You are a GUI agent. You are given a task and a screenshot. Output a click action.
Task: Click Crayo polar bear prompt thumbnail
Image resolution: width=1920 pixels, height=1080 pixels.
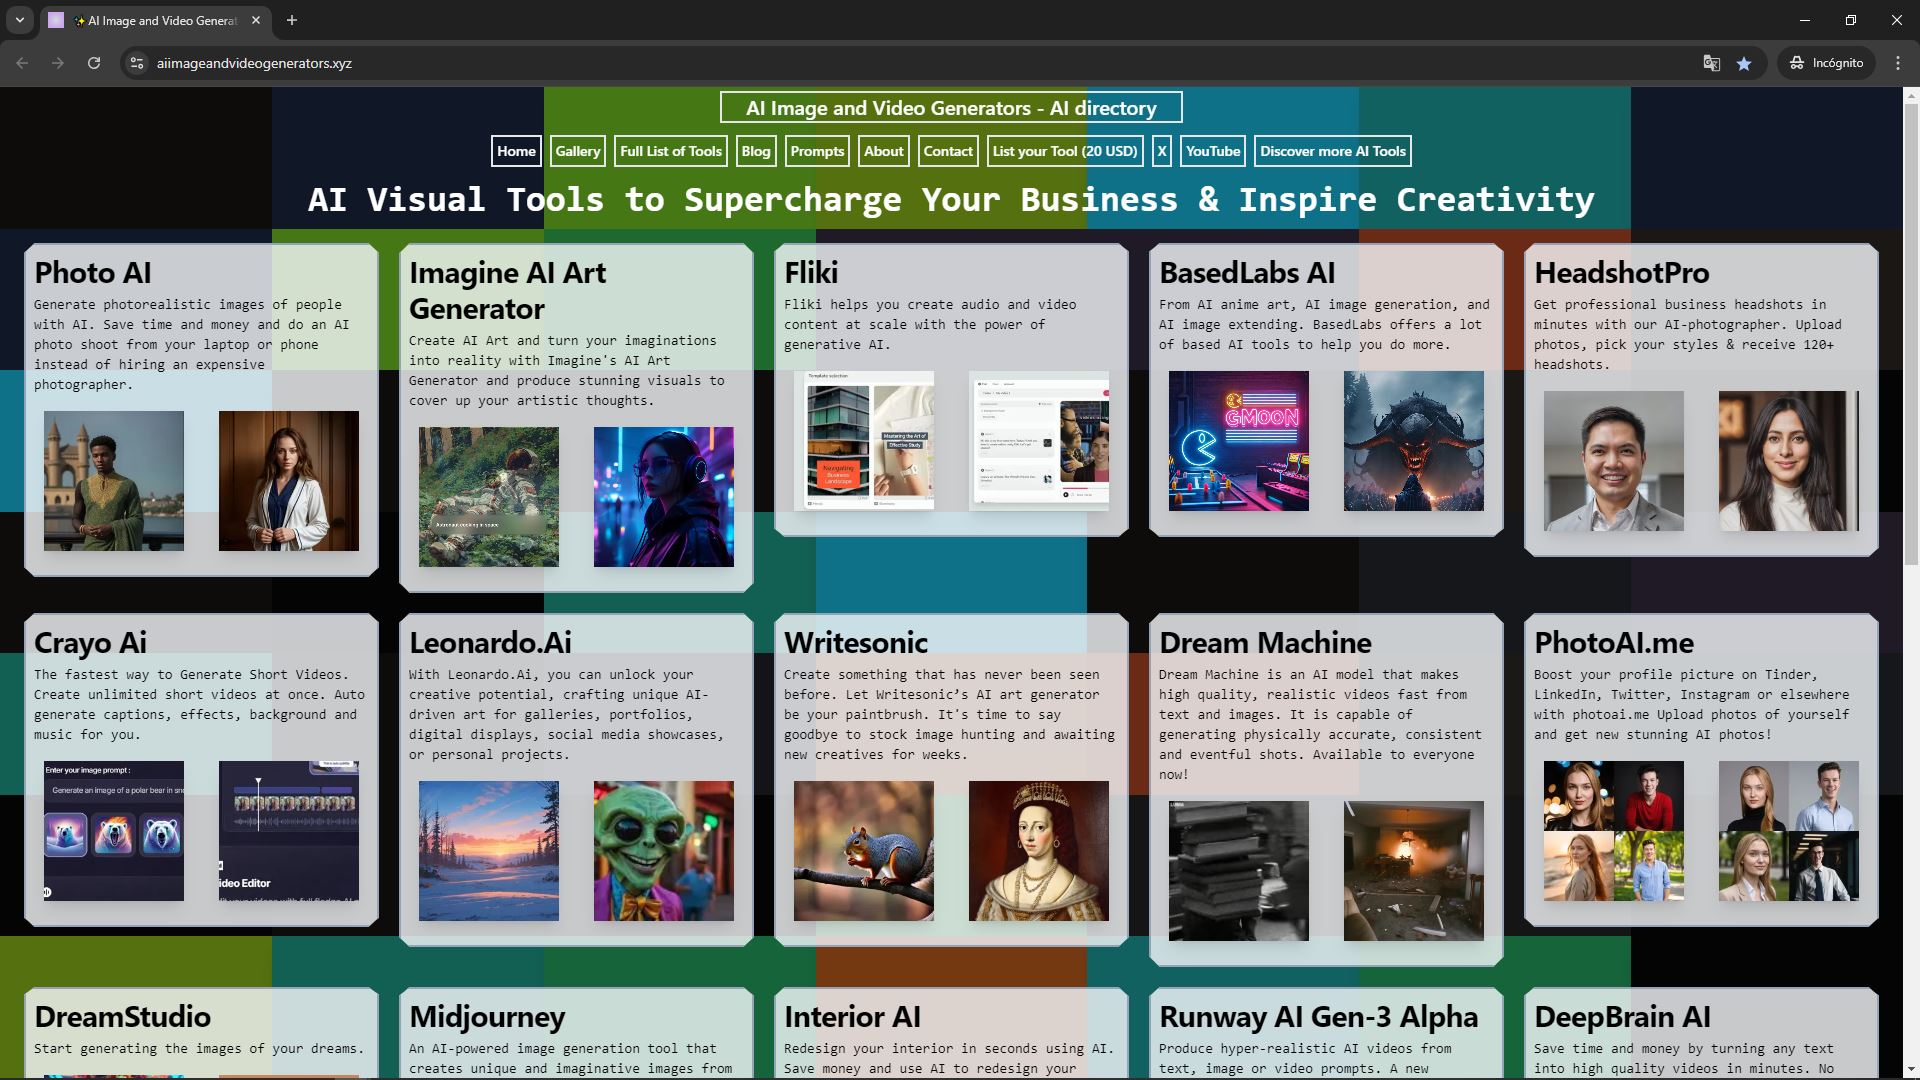coord(114,831)
